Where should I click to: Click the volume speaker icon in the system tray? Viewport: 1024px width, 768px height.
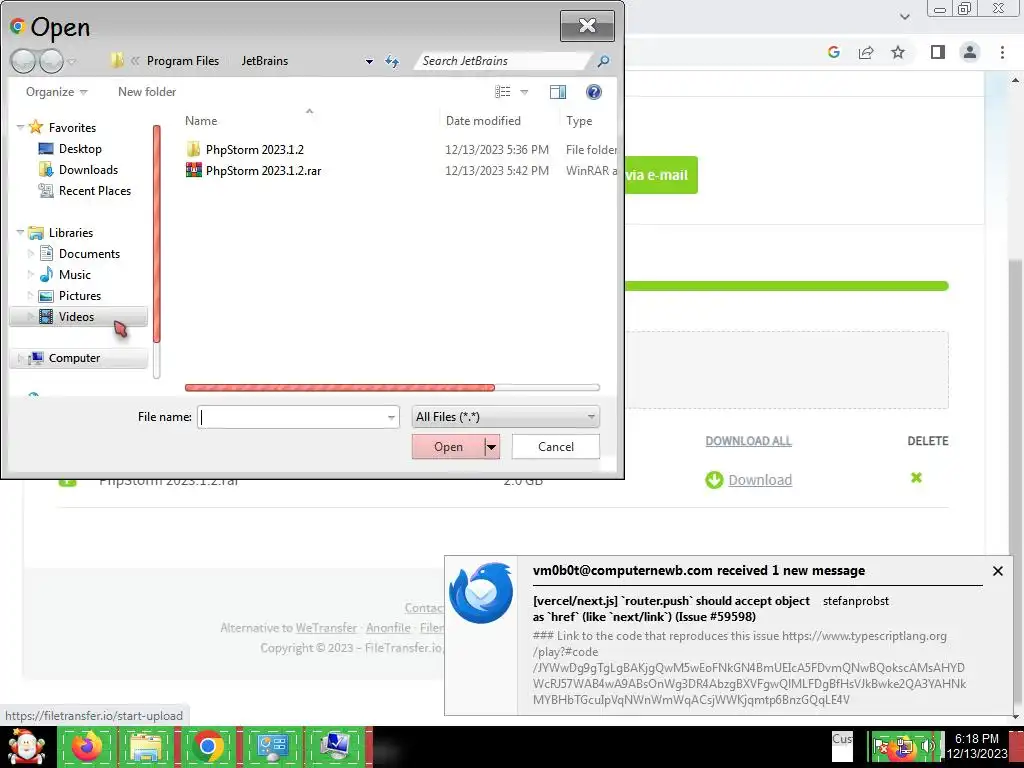[927, 745]
